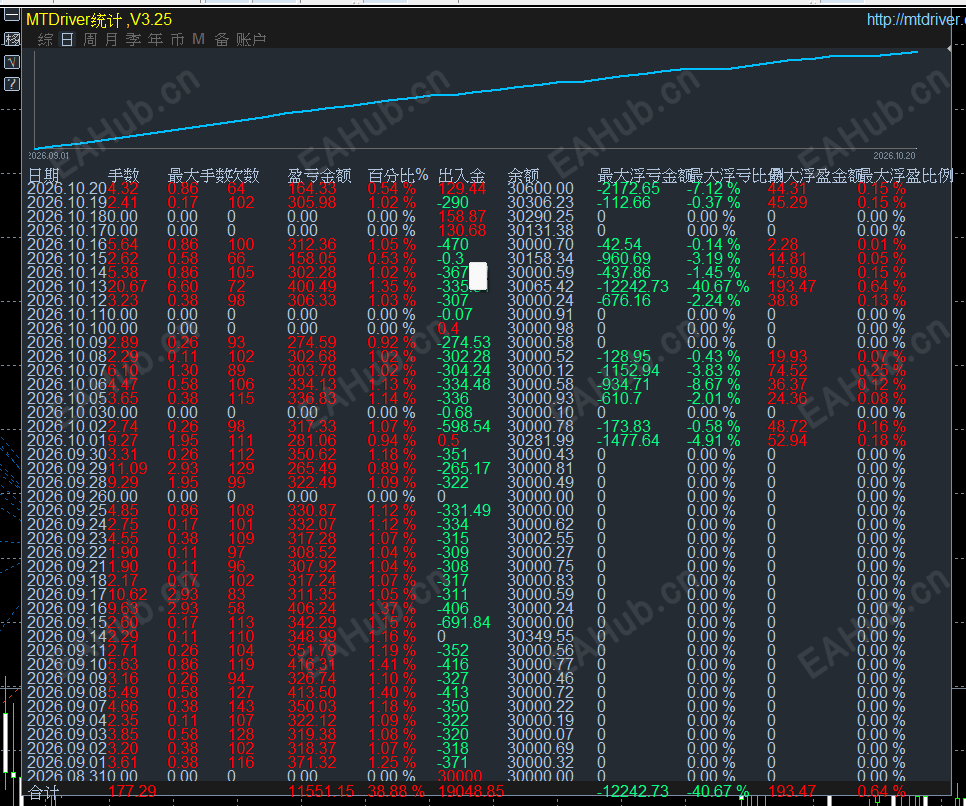Switch to the 季 quarterly tab
Screen dimensions: 966x806
pyautogui.click(x=134, y=39)
